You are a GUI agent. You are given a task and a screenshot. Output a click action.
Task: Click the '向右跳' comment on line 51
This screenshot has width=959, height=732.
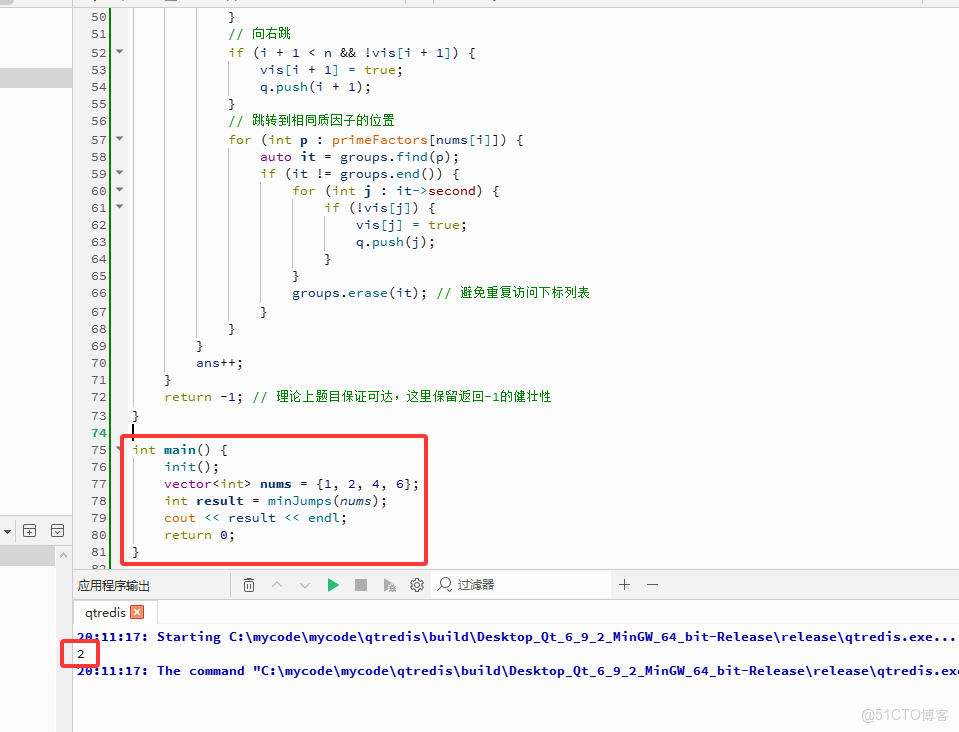[x=271, y=34]
